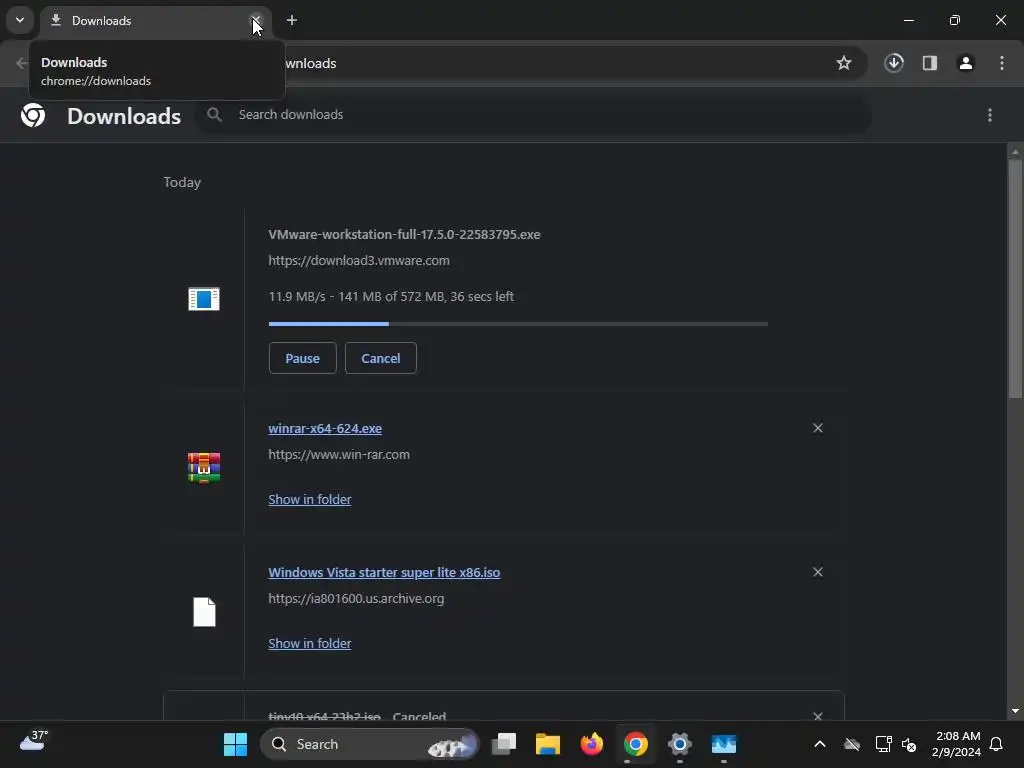The width and height of the screenshot is (1024, 768).
Task: Pause the VMware workstation download
Action: (302, 358)
